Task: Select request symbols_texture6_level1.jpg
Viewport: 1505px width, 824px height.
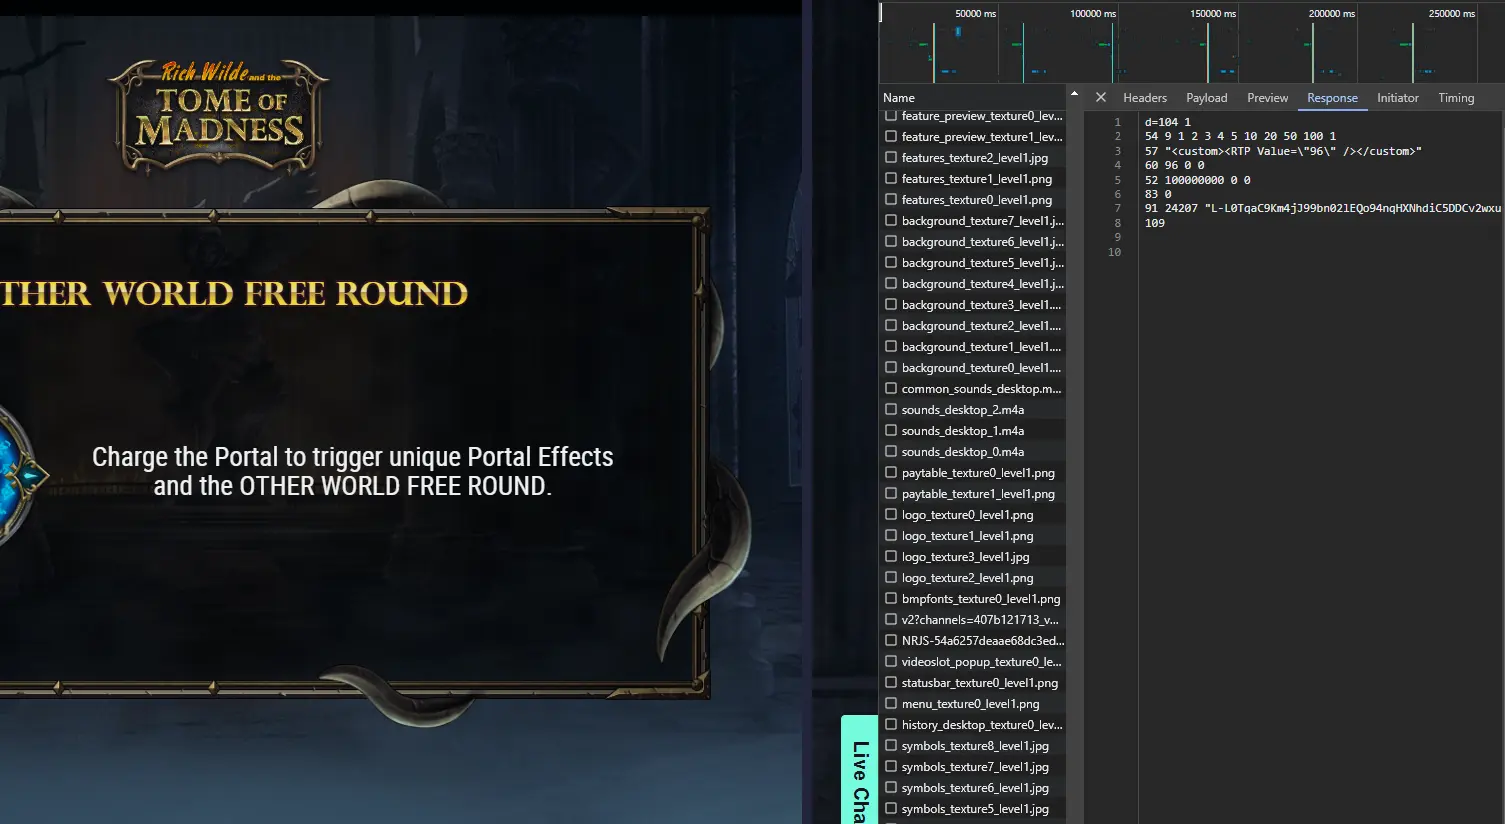Action: (x=975, y=788)
